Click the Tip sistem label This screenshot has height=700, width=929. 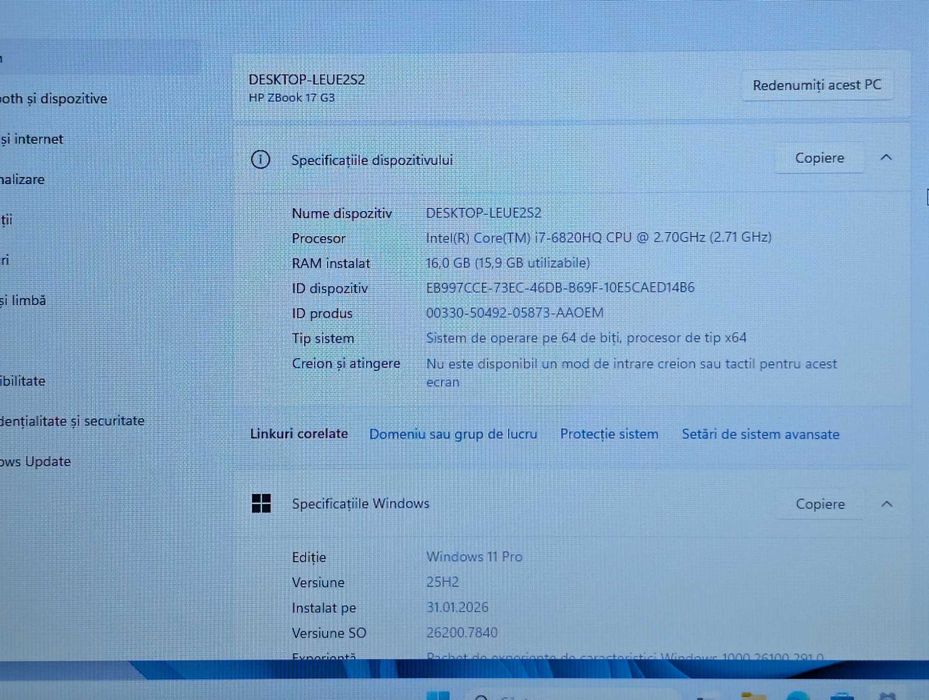(323, 338)
